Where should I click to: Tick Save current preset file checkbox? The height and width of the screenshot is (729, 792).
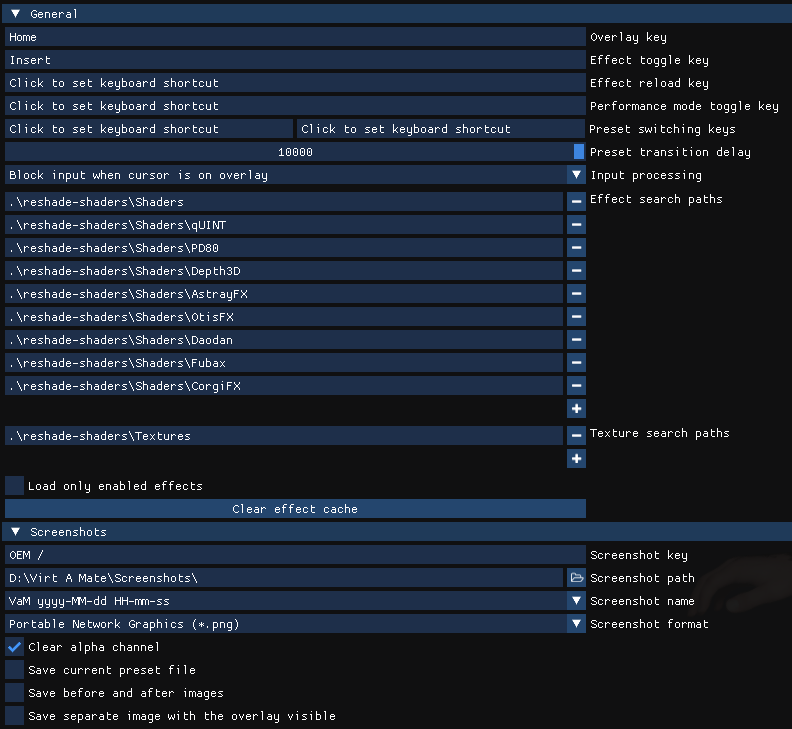pyautogui.click(x=15, y=670)
